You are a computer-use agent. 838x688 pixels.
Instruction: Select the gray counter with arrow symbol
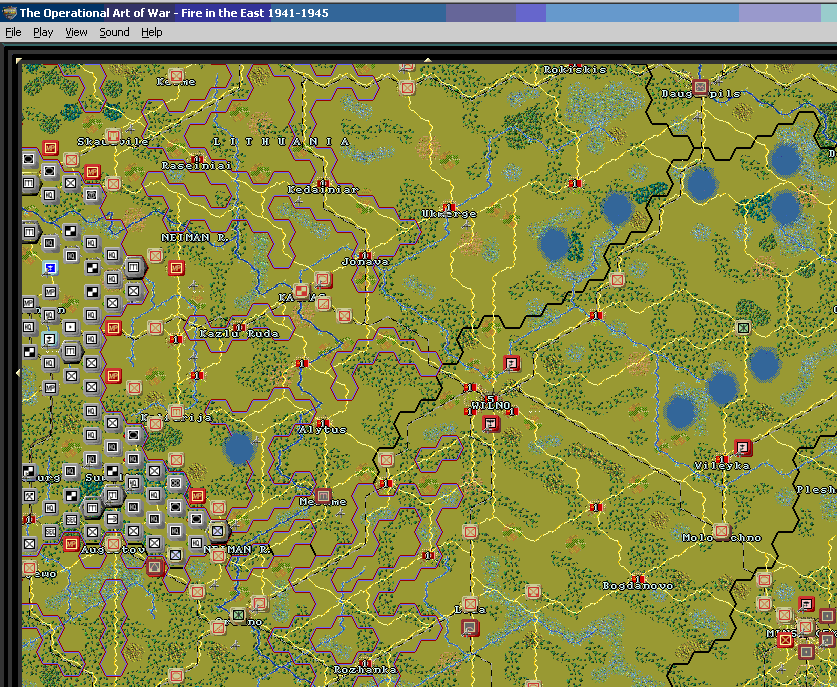(113, 519)
